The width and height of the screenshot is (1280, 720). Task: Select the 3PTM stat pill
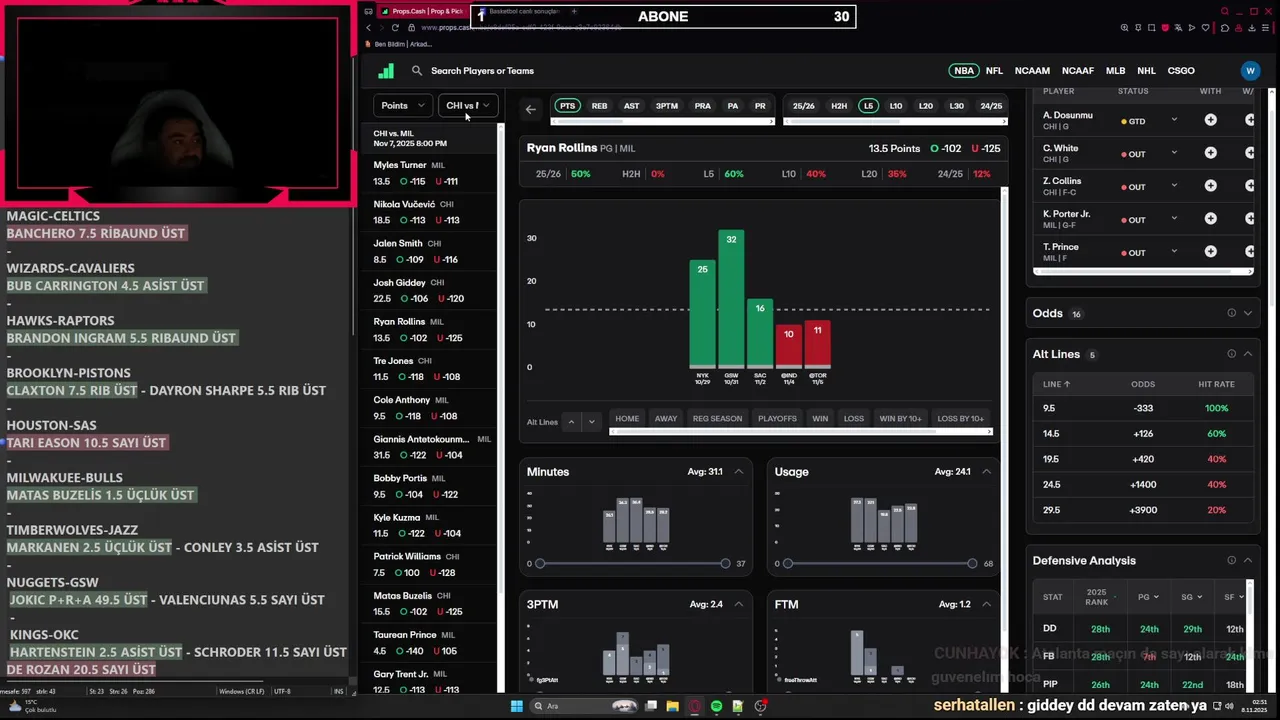tap(666, 106)
